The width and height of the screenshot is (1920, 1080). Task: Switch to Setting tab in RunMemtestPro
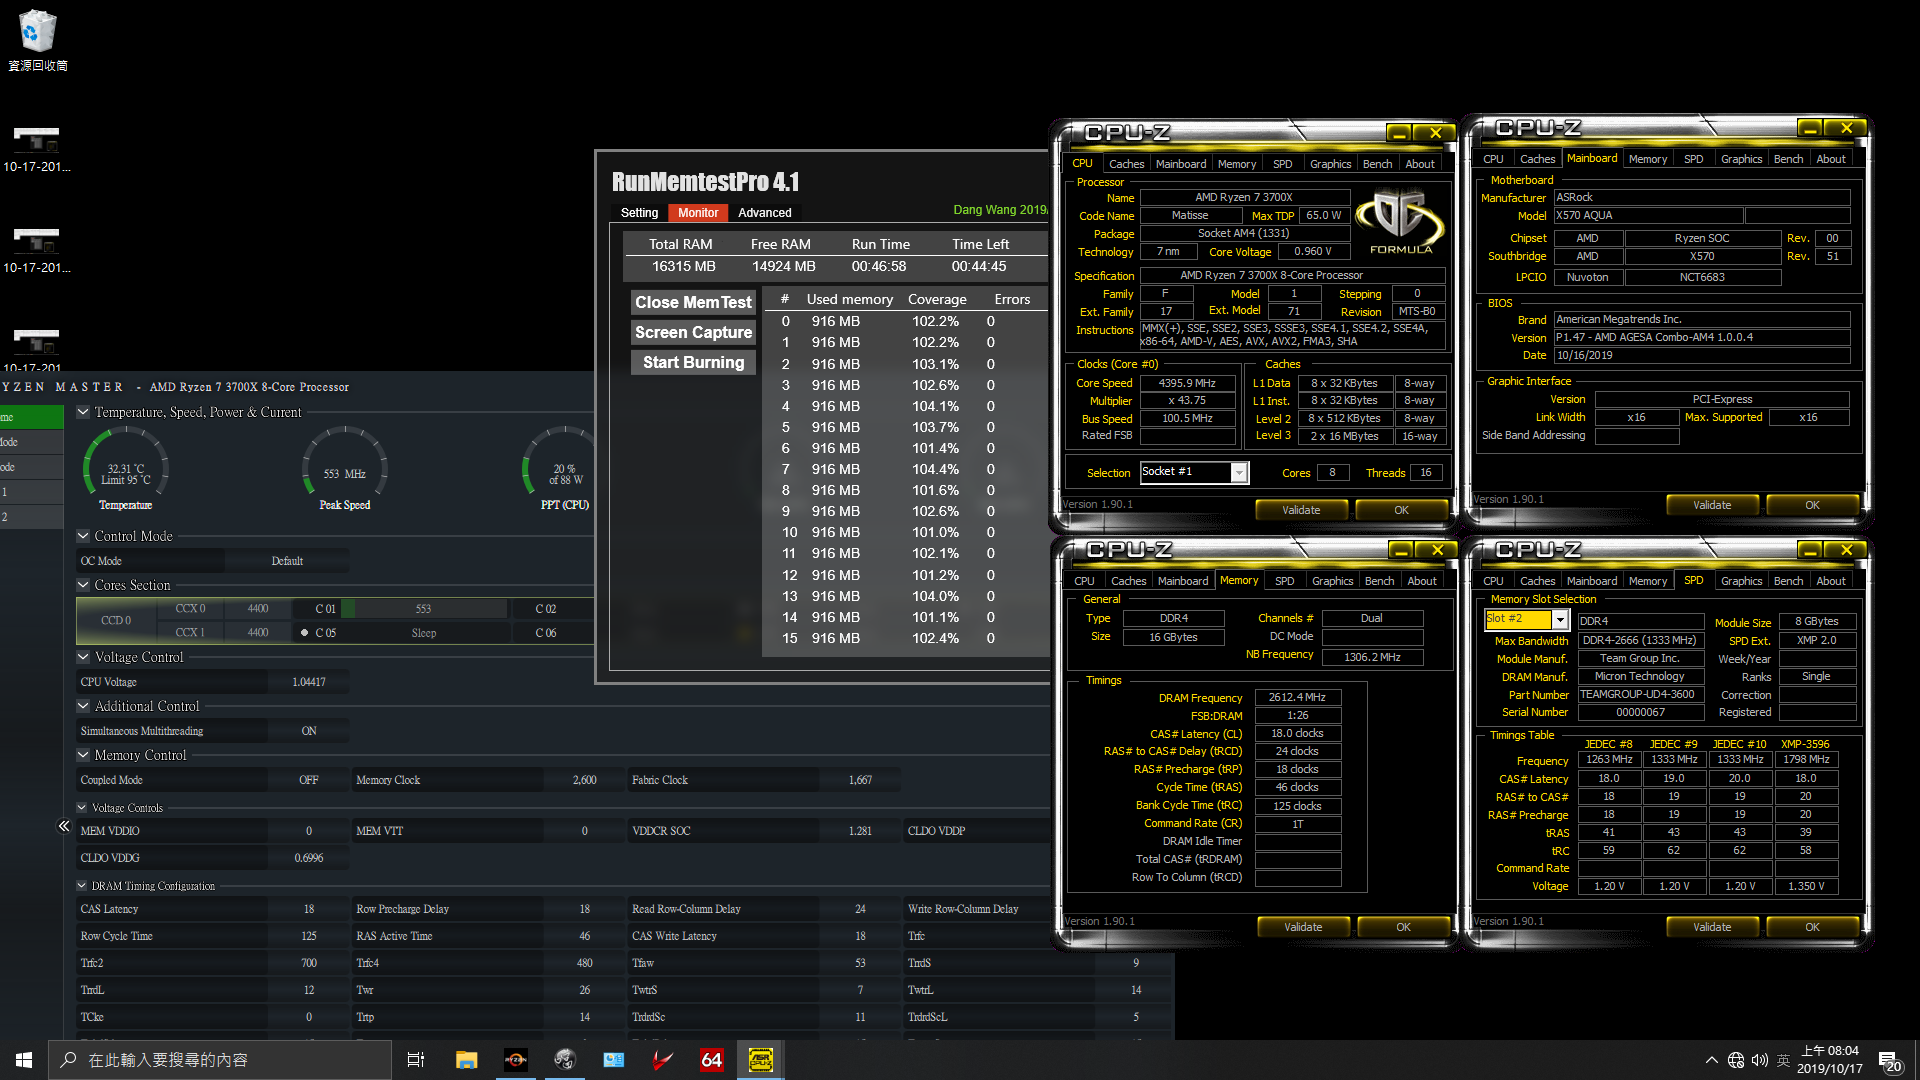639,213
